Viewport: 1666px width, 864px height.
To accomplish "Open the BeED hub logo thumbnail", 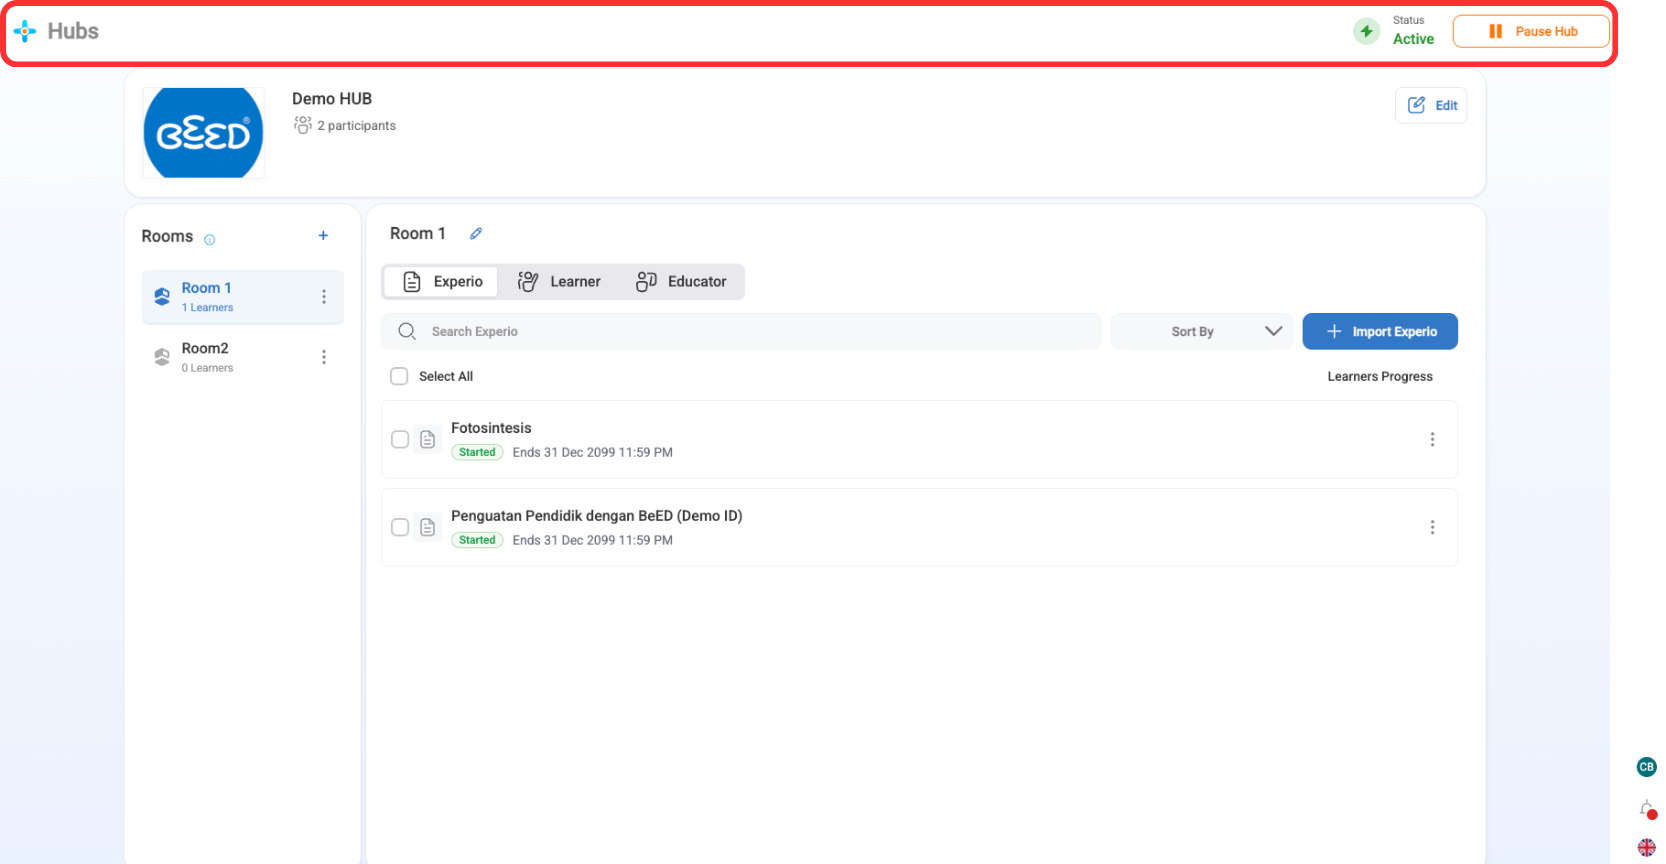I will [204, 133].
